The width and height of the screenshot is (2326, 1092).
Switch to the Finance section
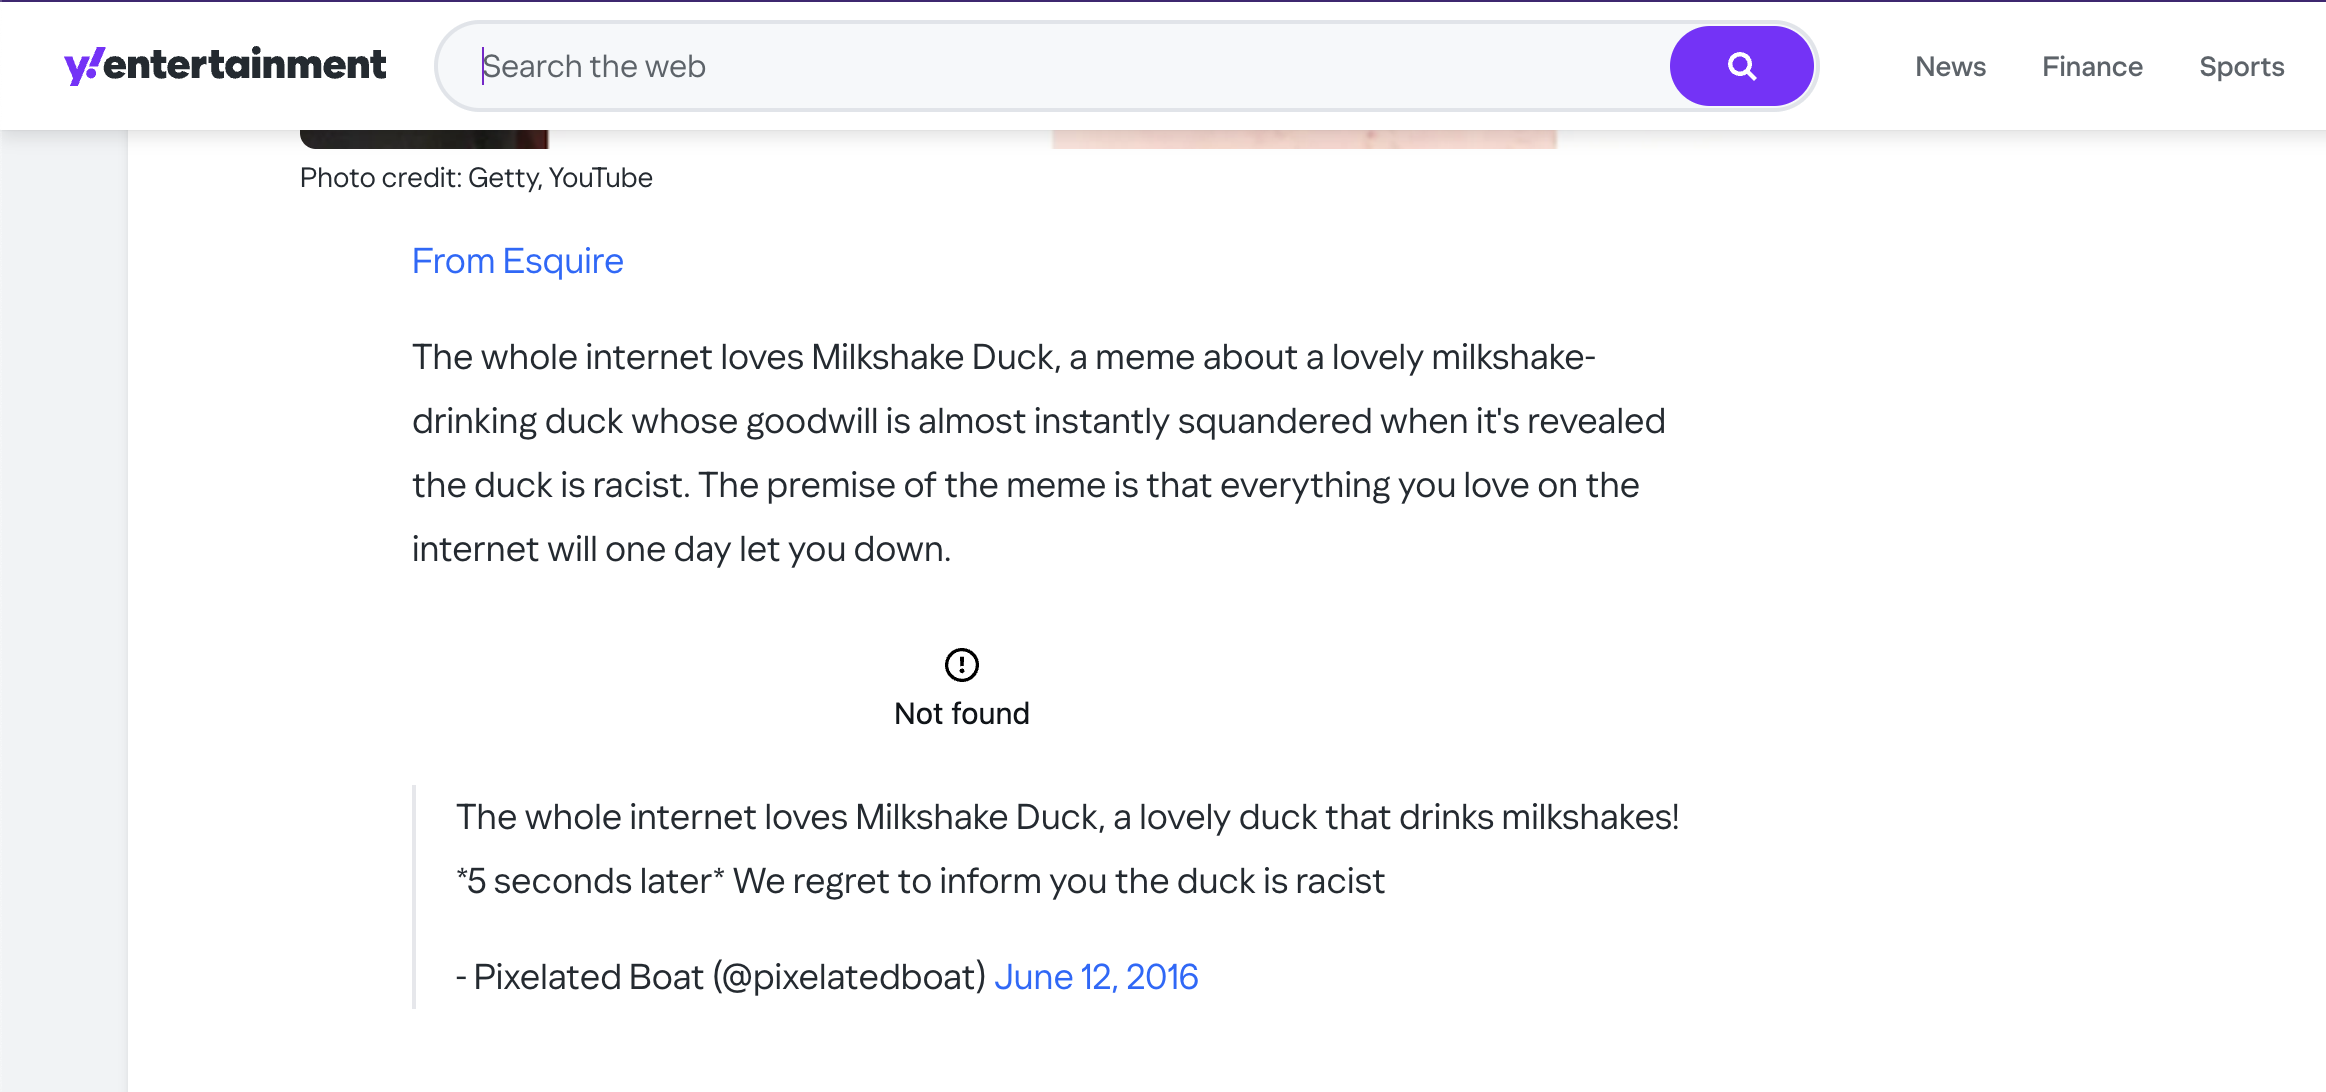point(2092,66)
